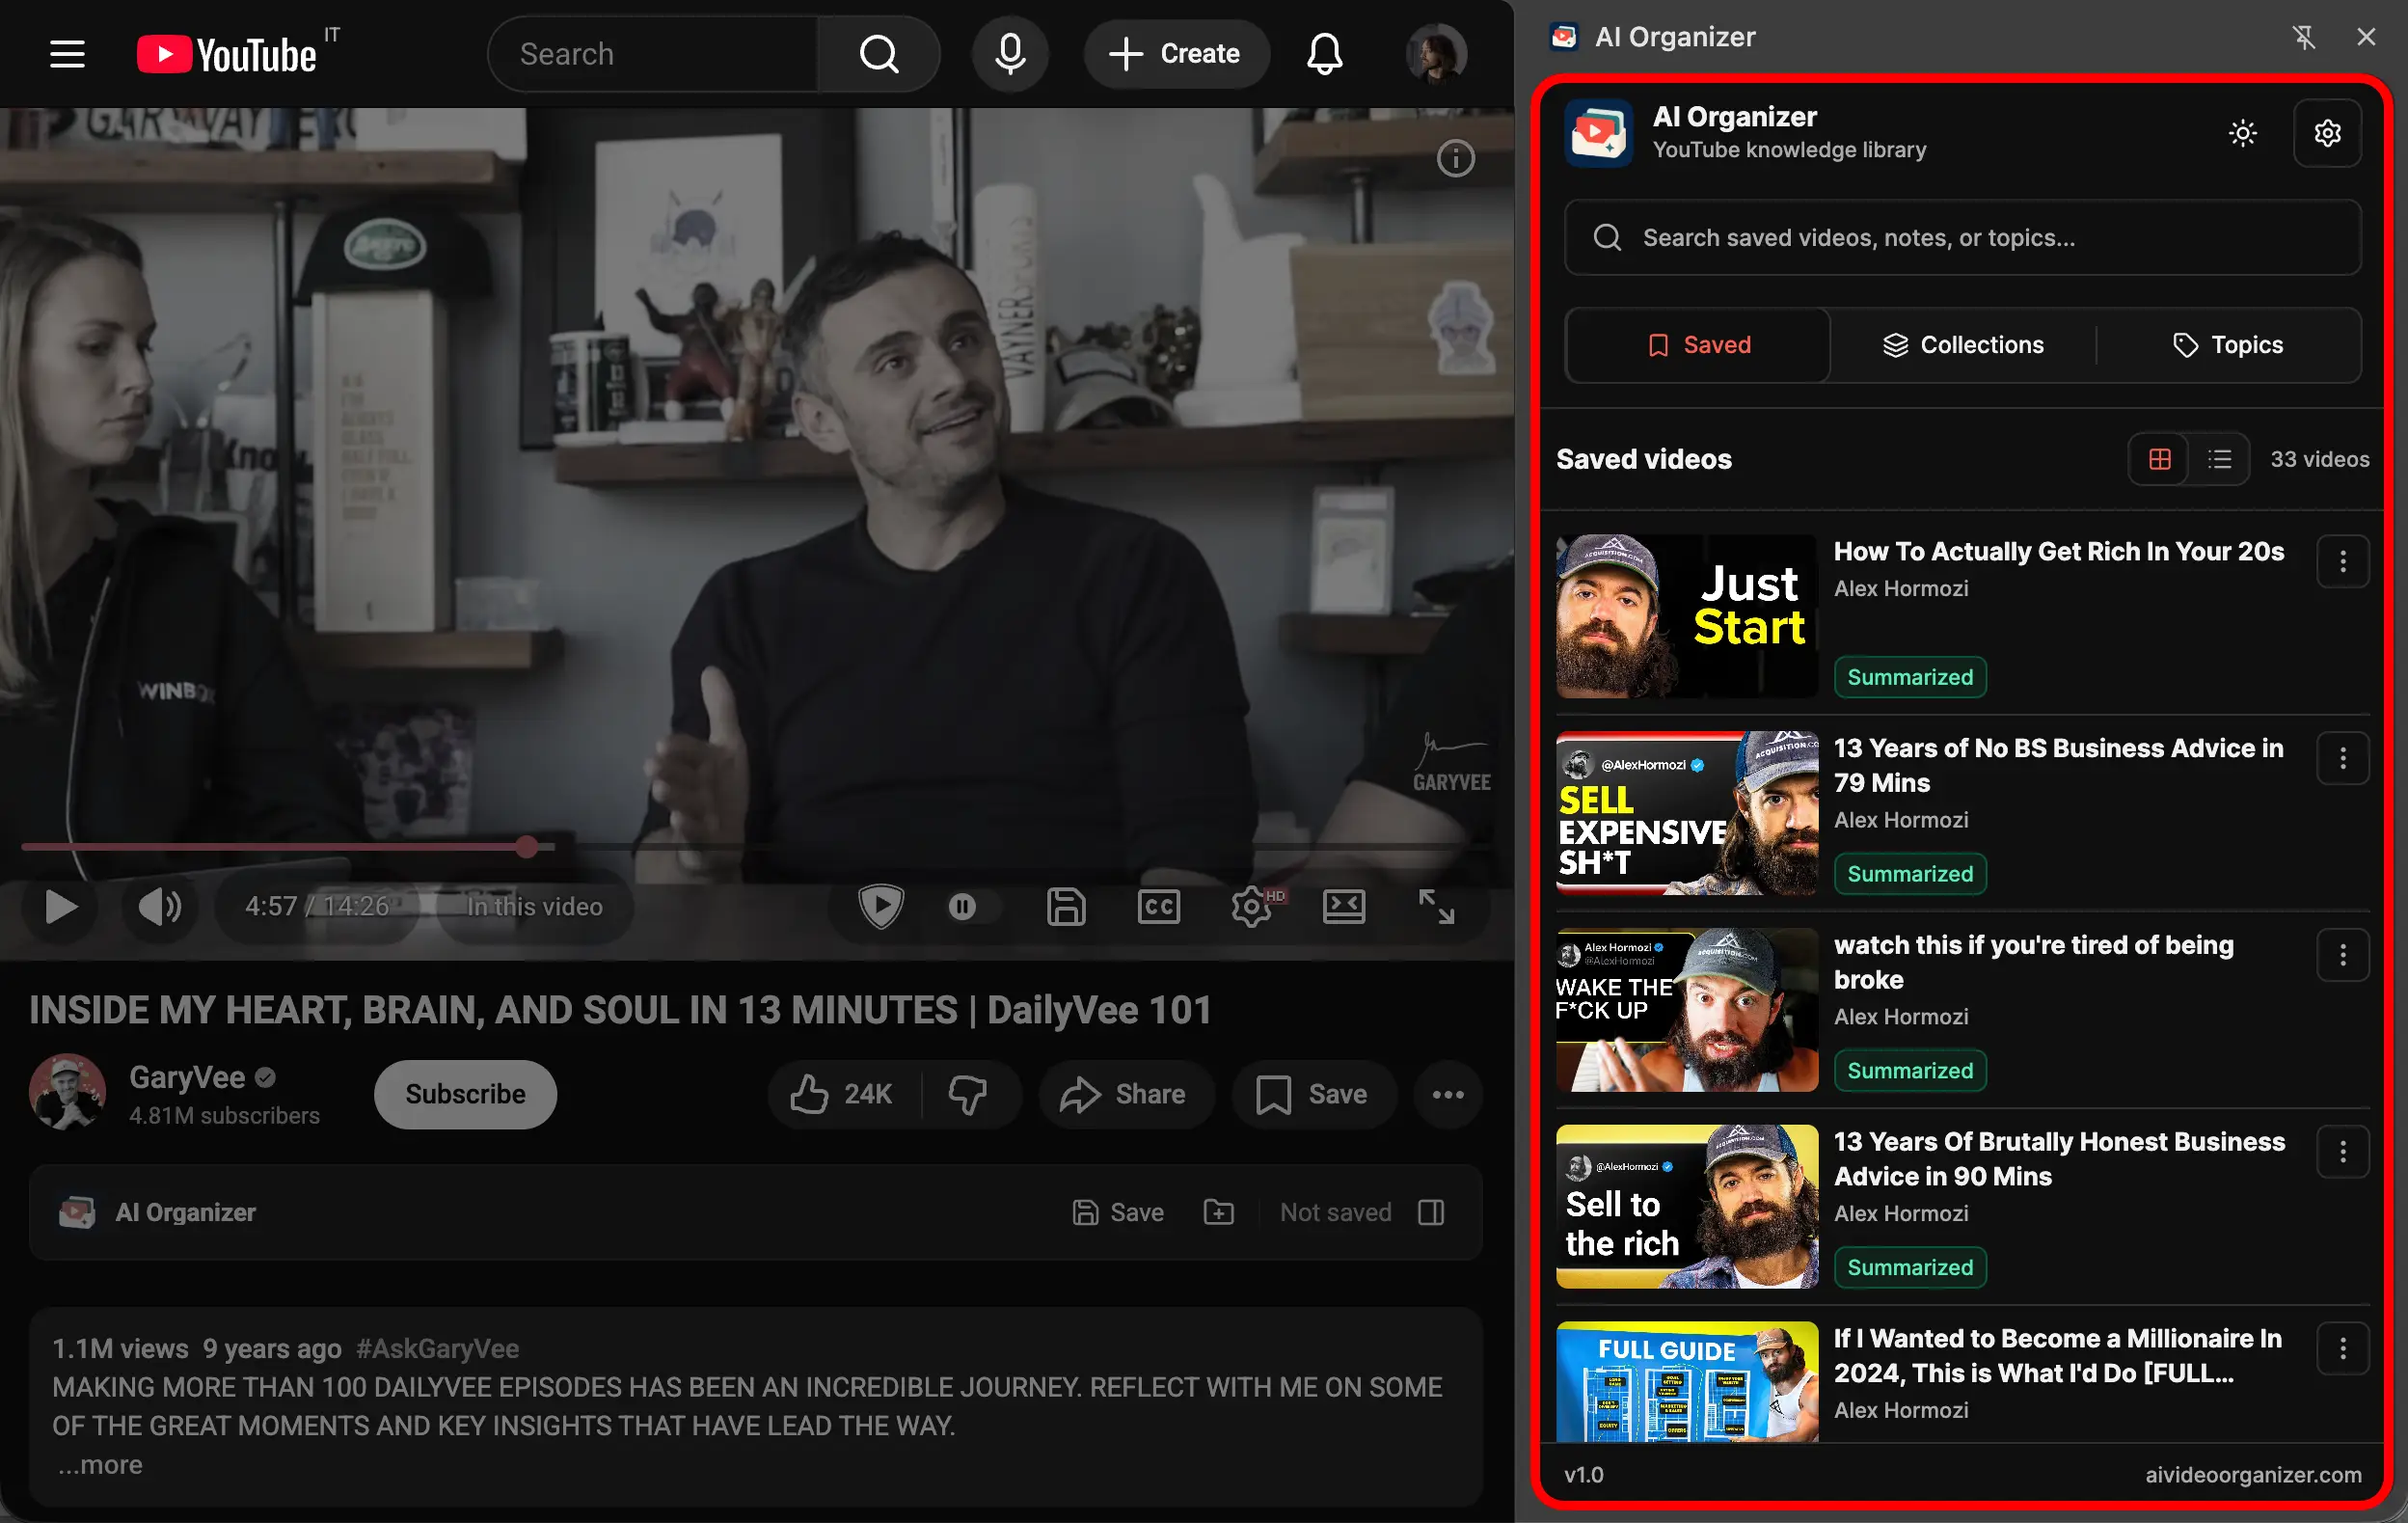Open the In this video chapters
The height and width of the screenshot is (1523, 2408).
pos(534,906)
